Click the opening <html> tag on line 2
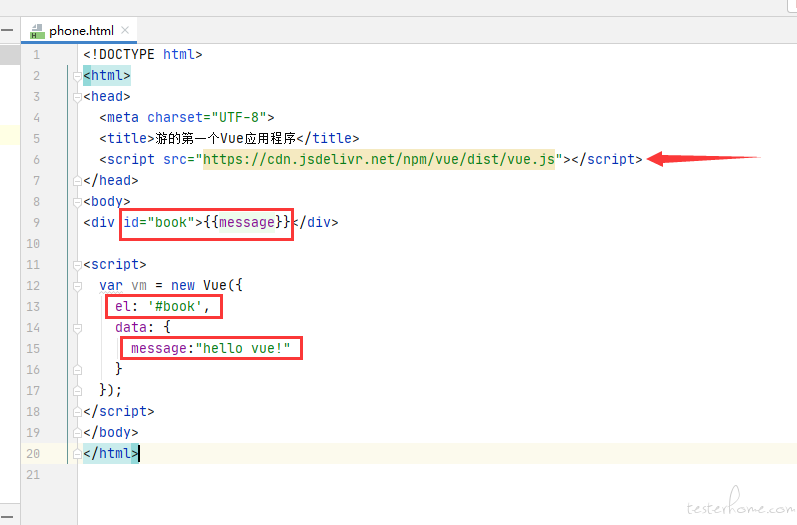 107,76
